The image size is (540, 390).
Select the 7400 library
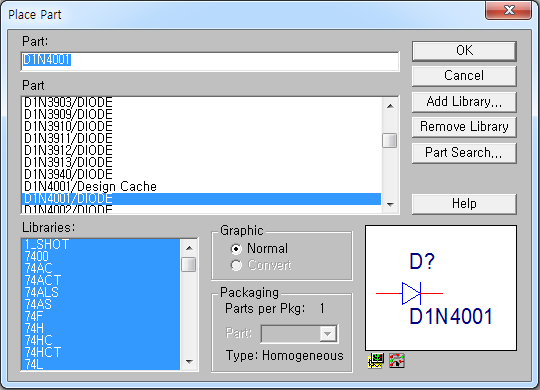(101, 257)
